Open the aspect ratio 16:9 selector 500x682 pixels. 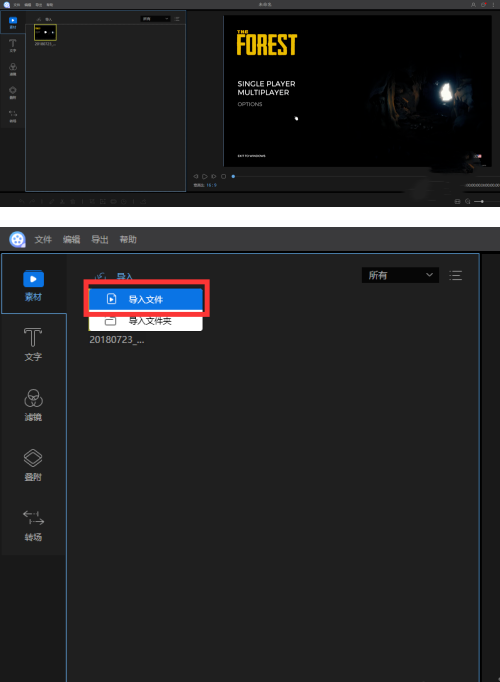coord(211,185)
